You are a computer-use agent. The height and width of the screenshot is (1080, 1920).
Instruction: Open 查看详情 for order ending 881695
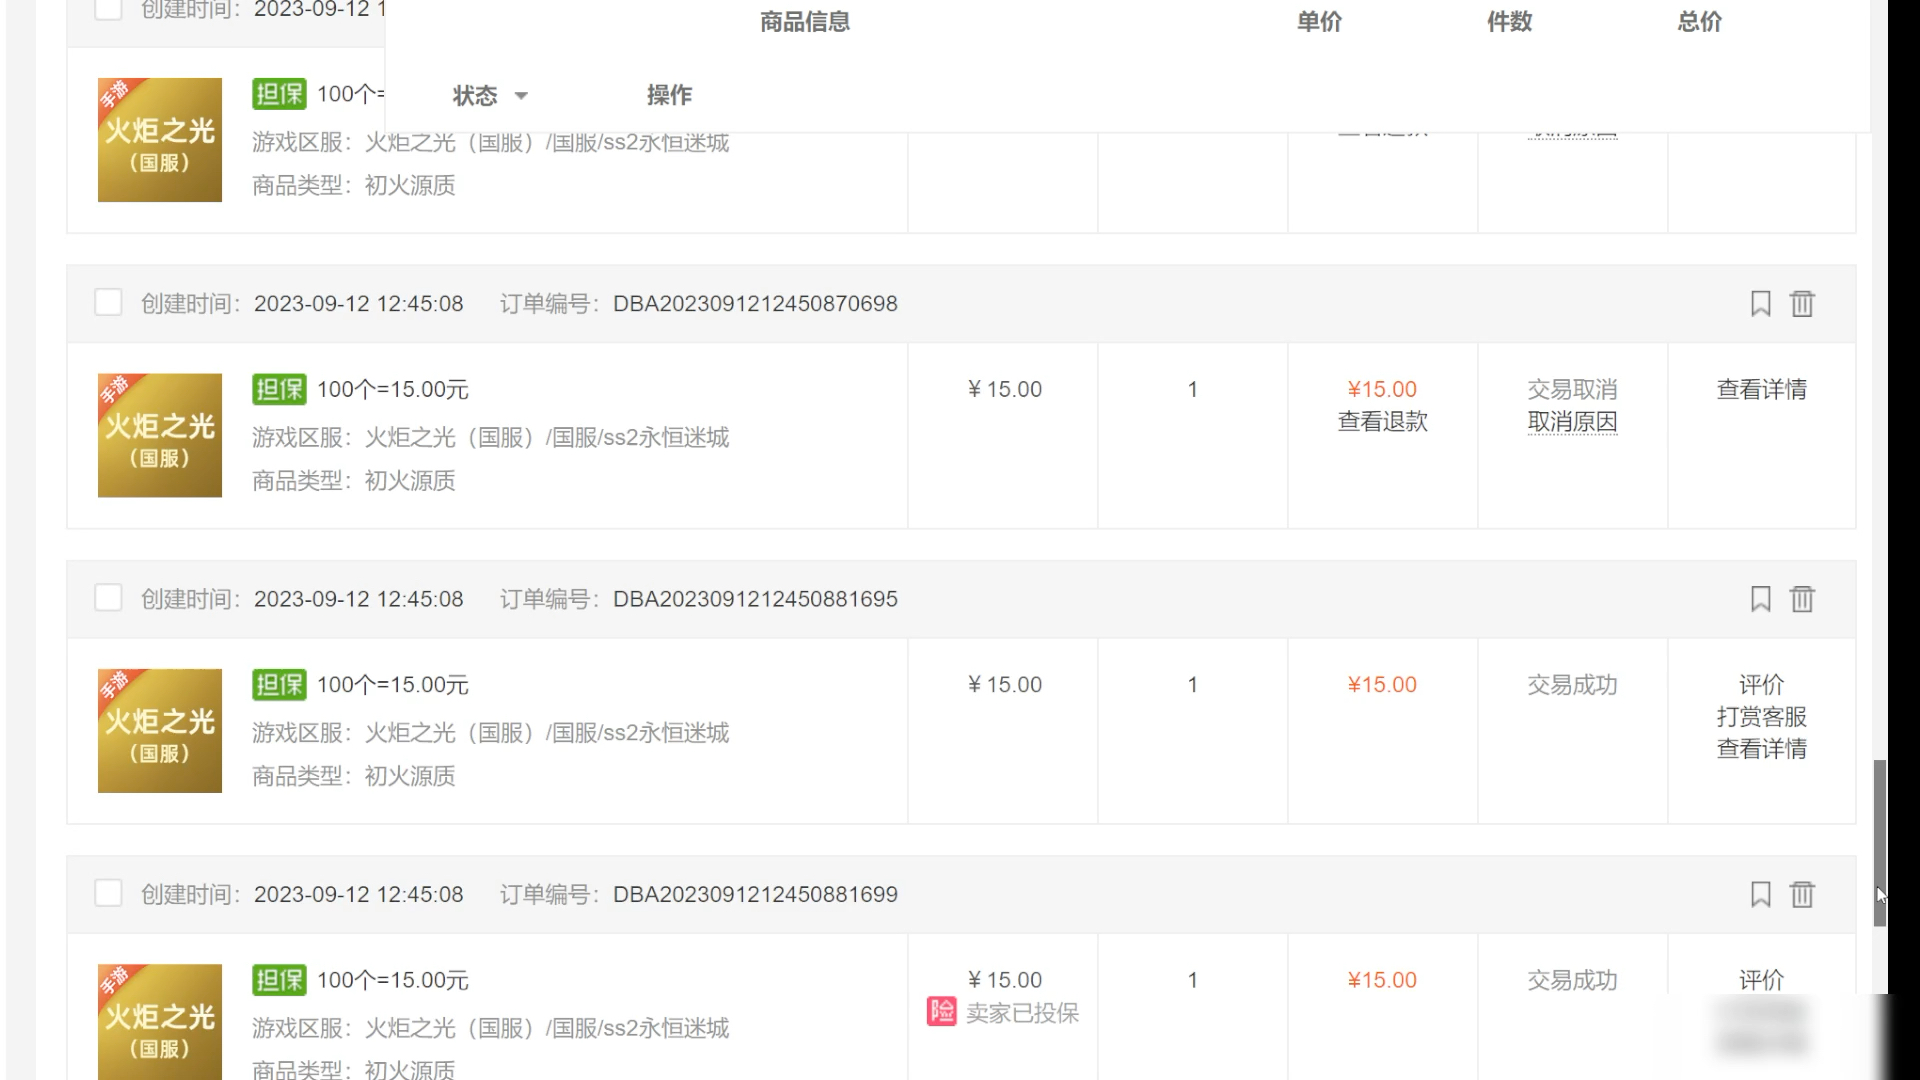[x=1761, y=748]
